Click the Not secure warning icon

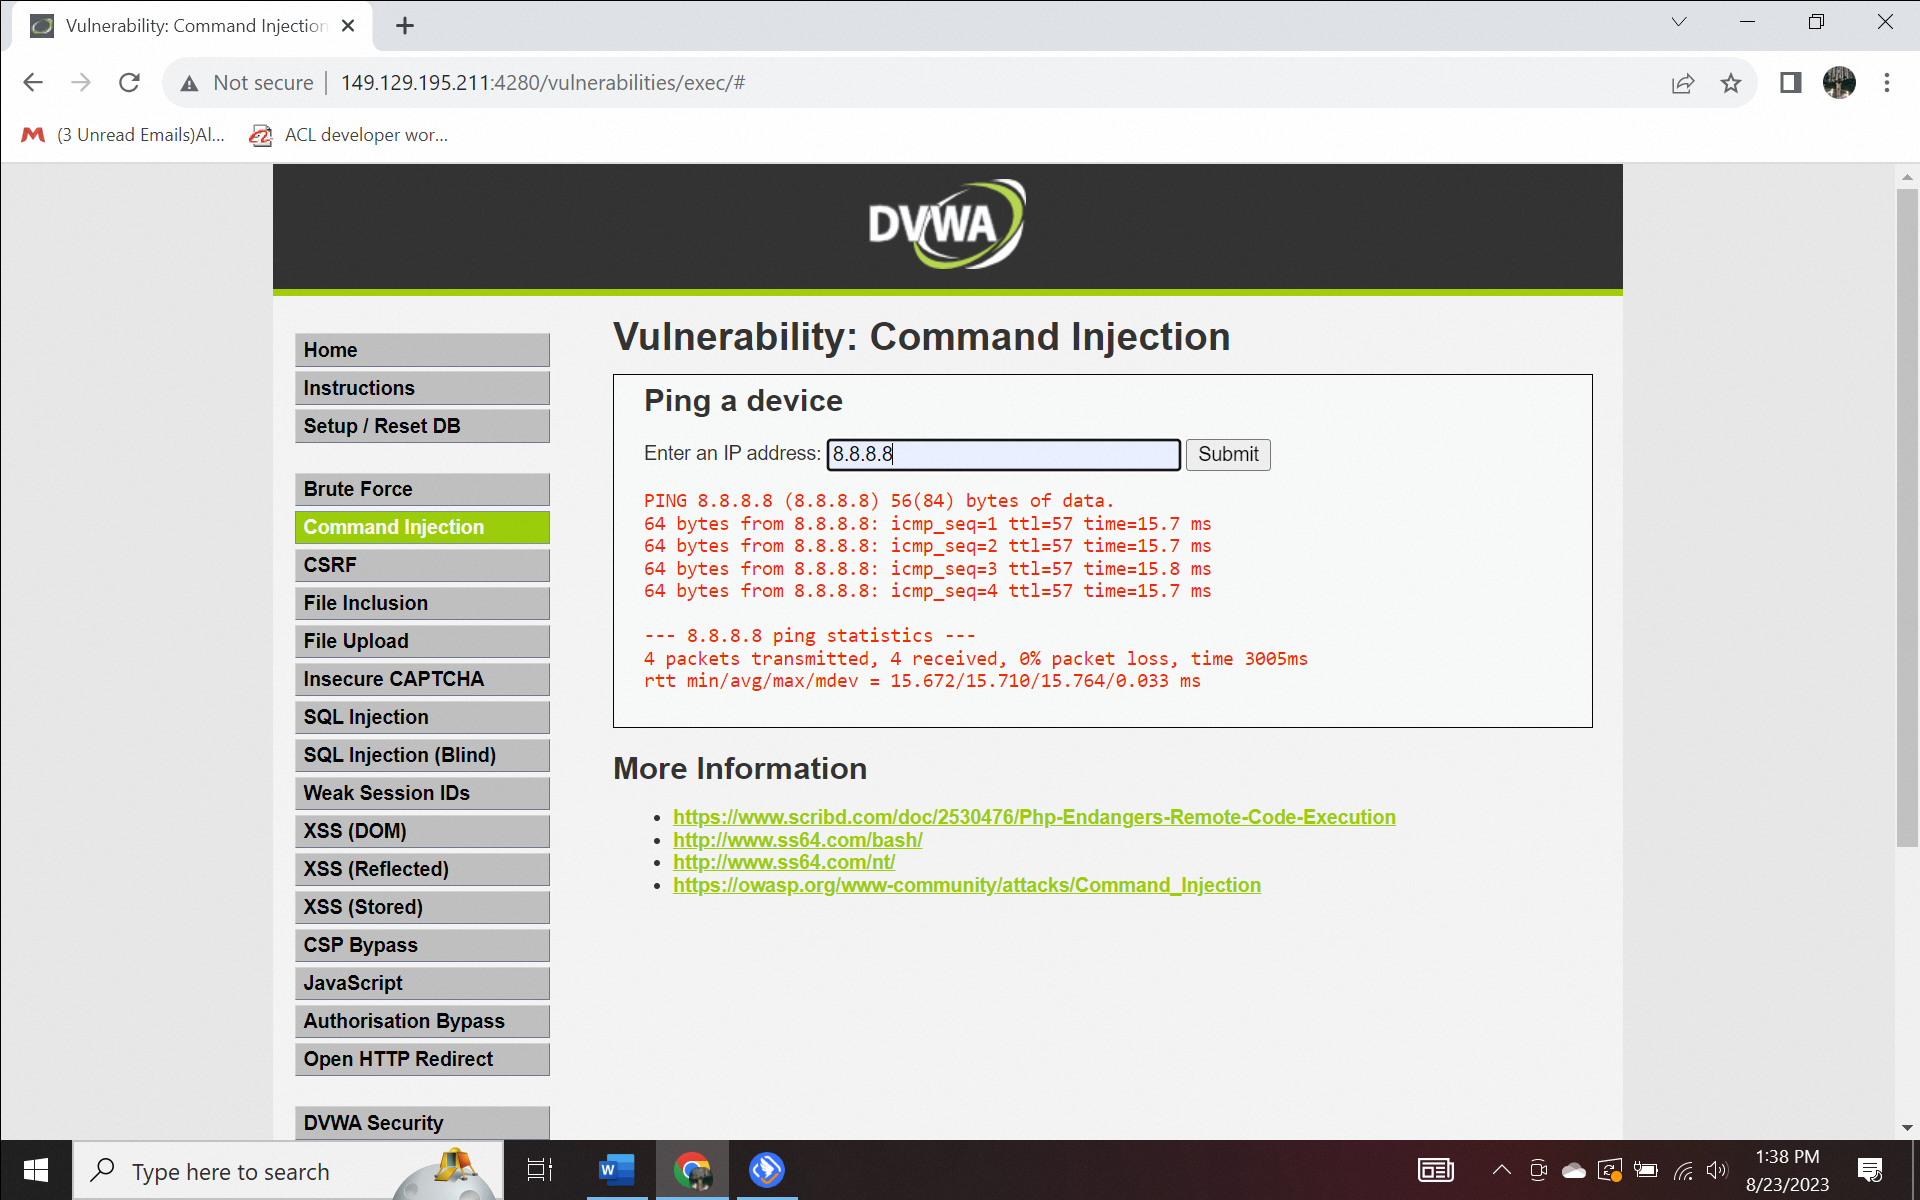click(x=190, y=83)
